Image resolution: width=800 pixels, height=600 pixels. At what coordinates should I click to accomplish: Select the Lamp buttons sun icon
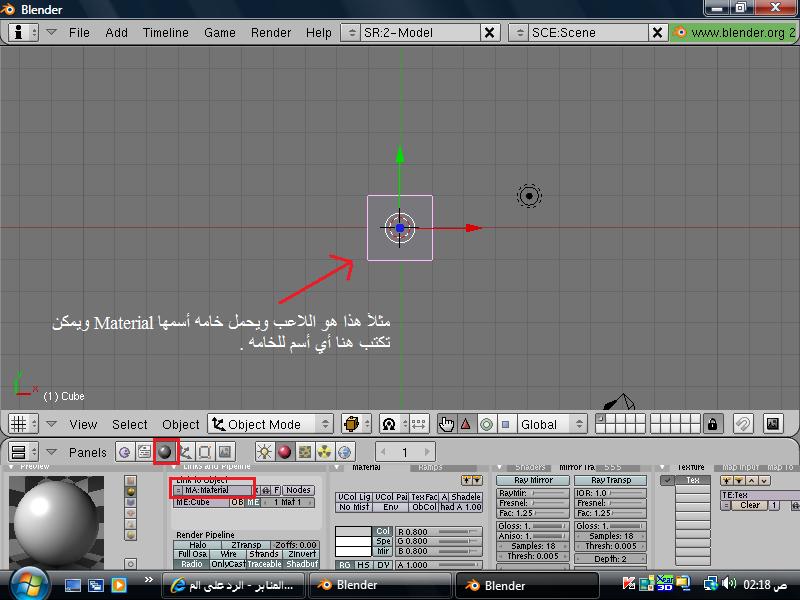264,452
